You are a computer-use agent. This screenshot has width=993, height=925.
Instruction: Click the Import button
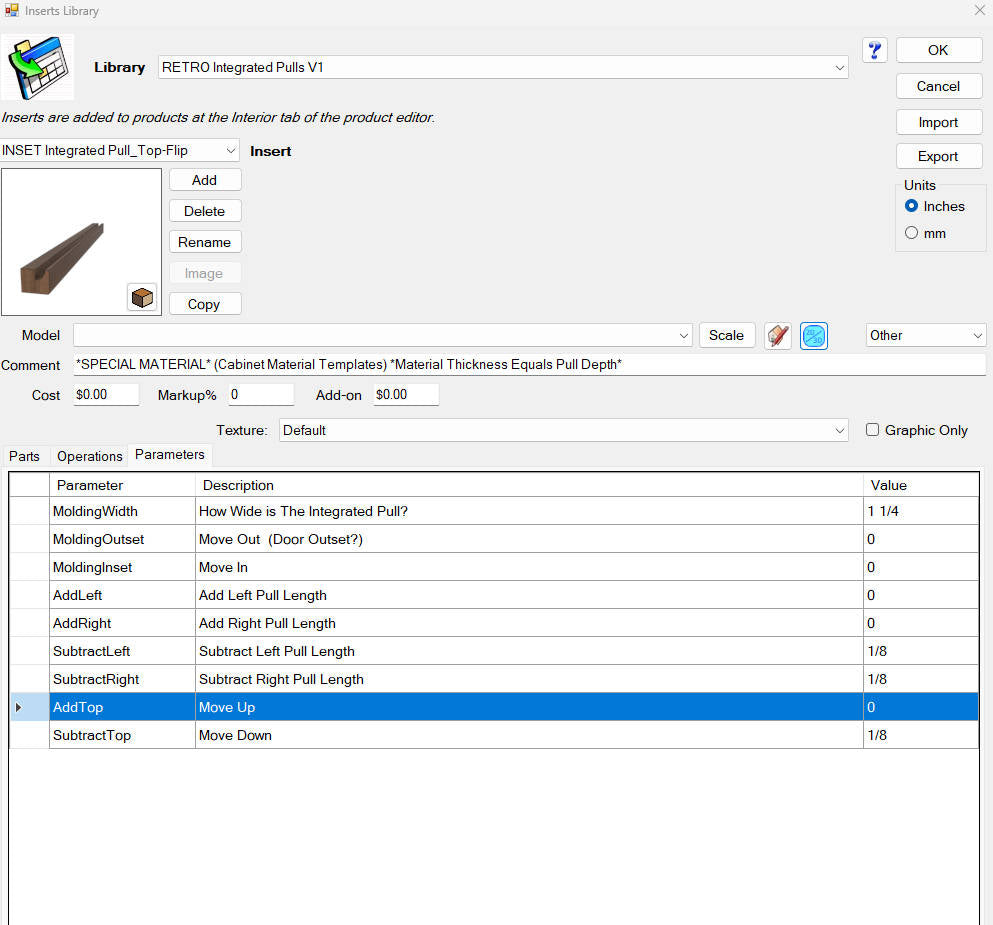point(939,122)
